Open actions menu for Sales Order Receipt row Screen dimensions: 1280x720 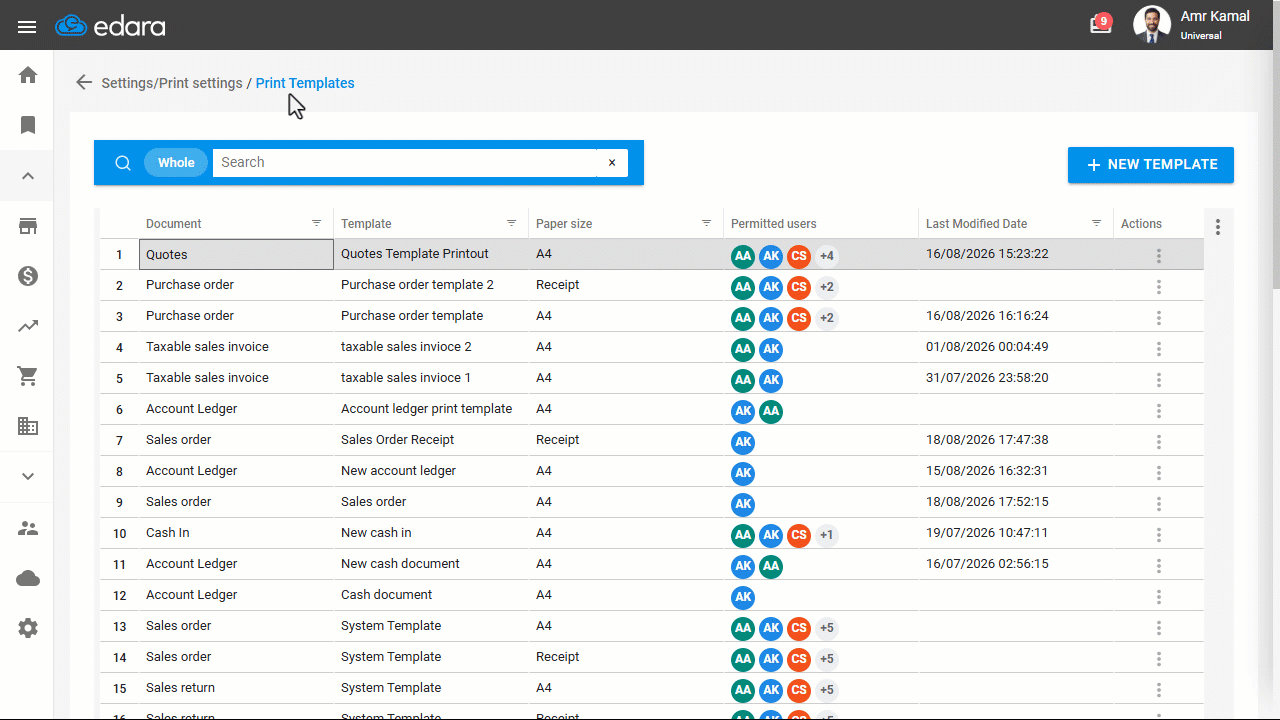(x=1159, y=442)
